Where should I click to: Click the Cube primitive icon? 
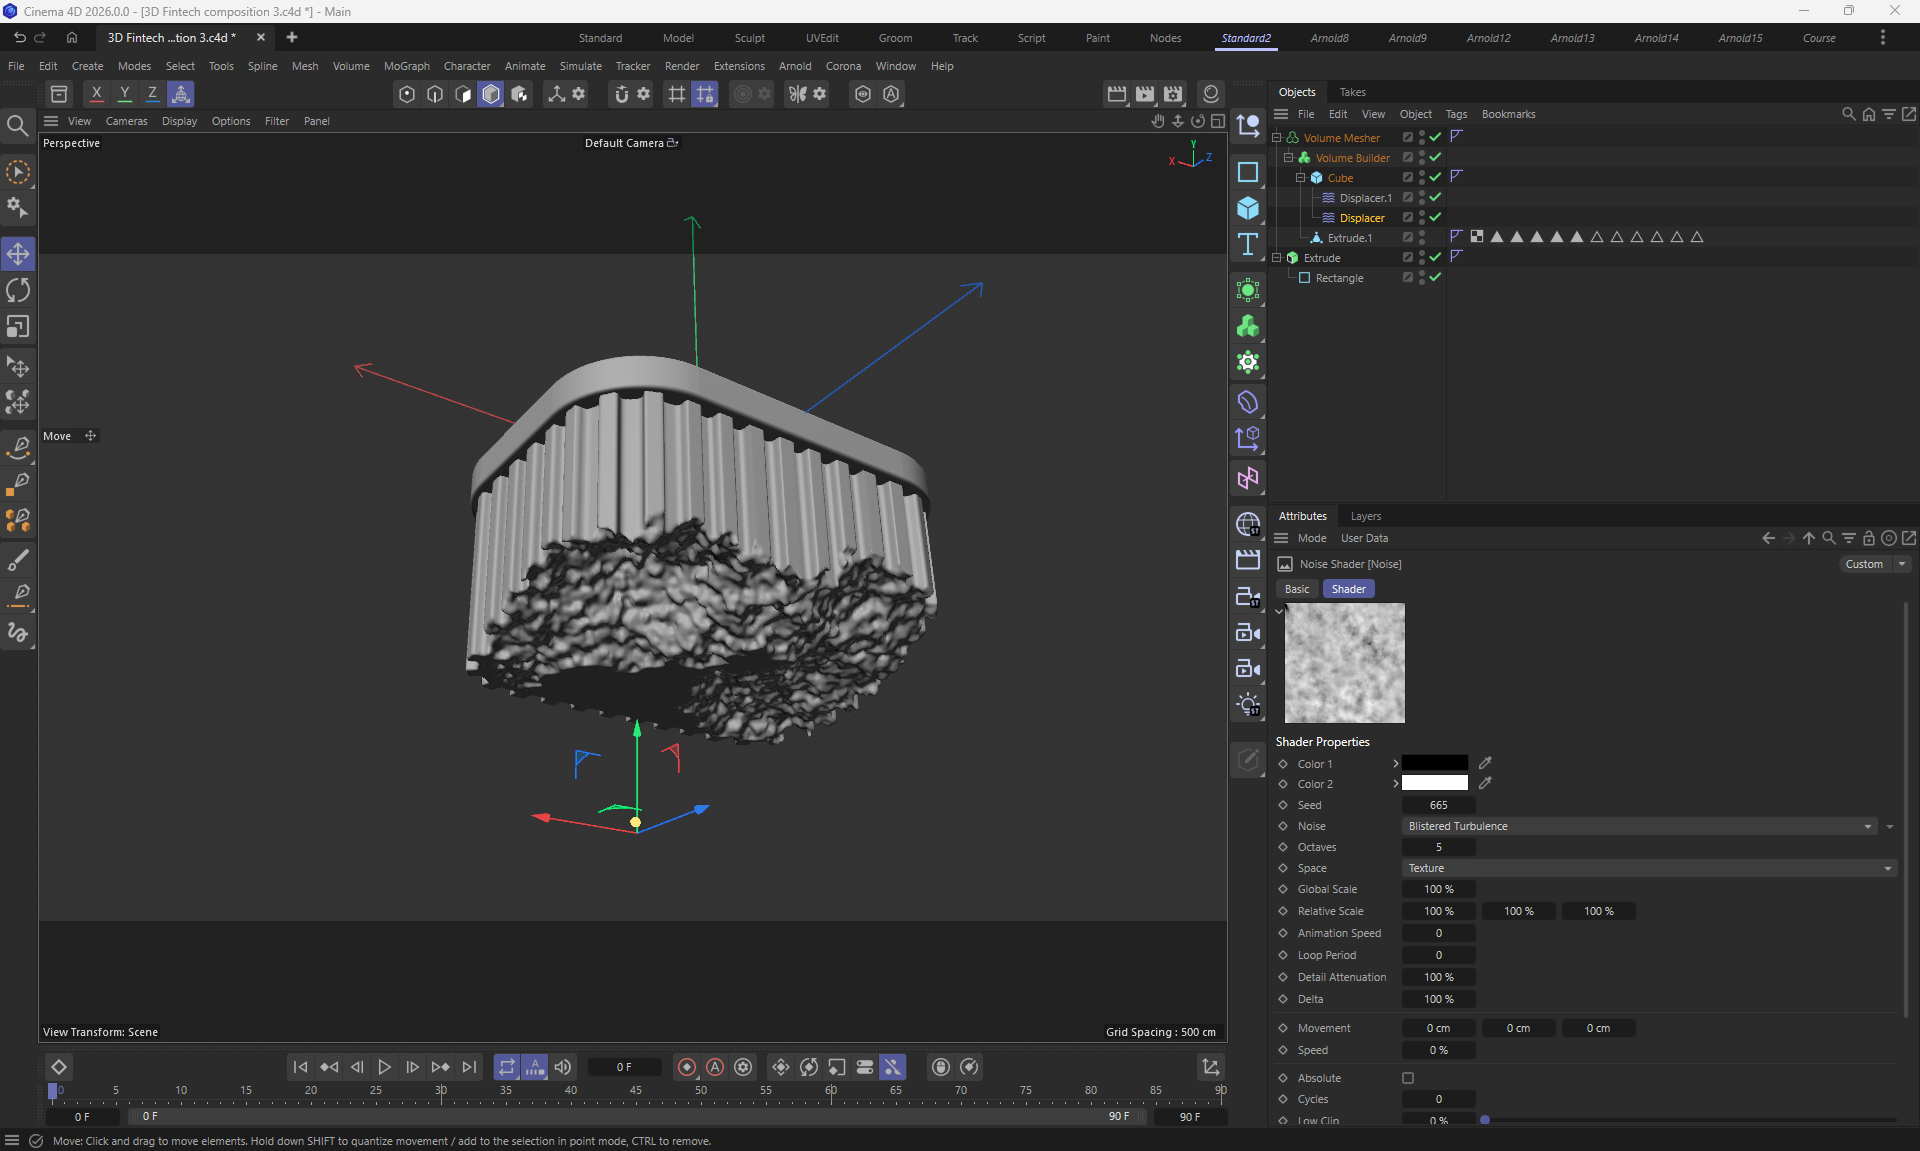[x=1248, y=208]
